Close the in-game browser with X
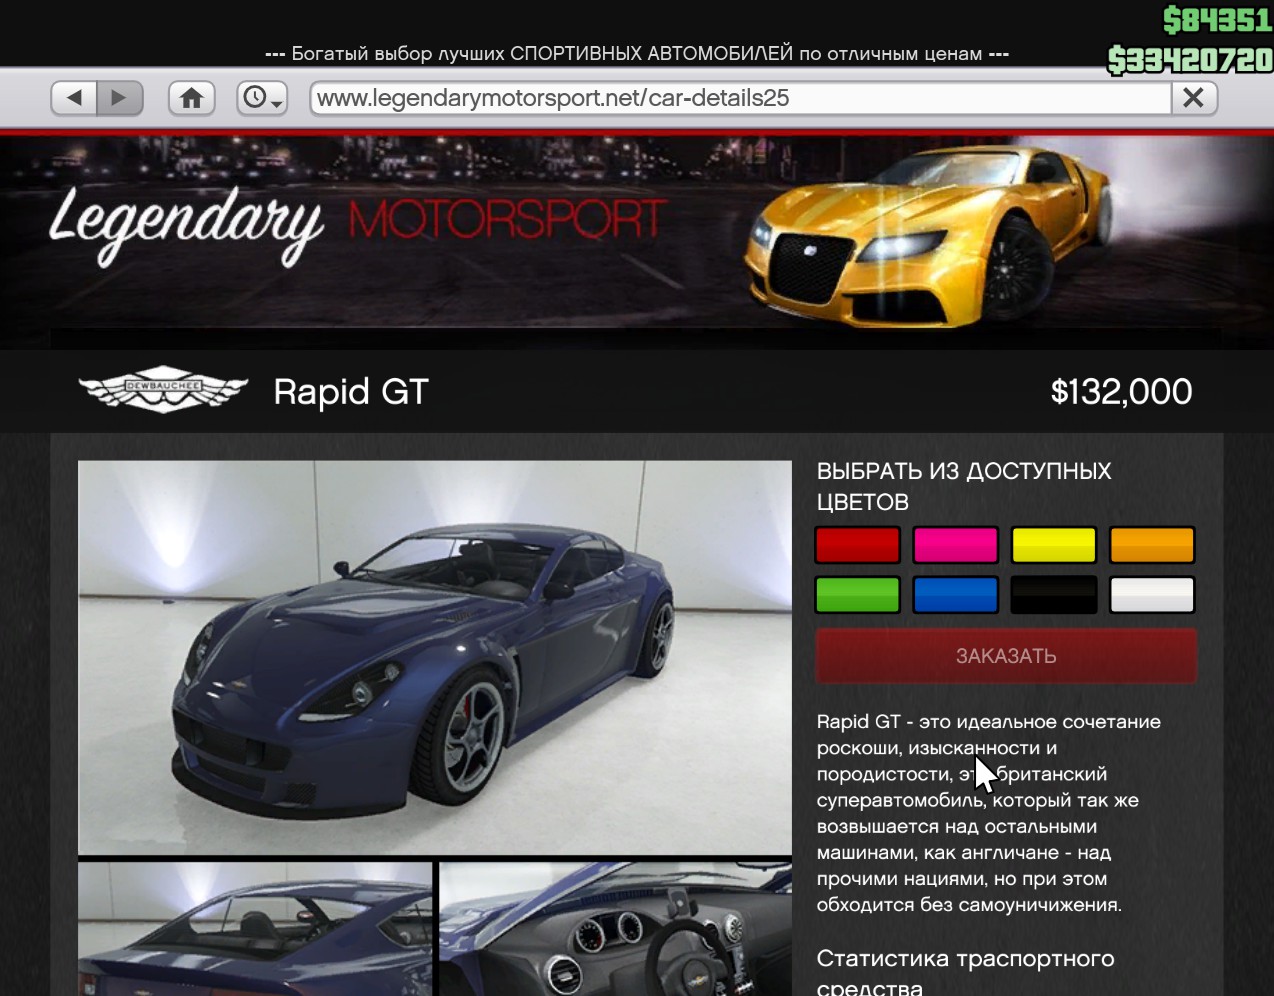This screenshot has width=1274, height=996. pyautogui.click(x=1193, y=98)
